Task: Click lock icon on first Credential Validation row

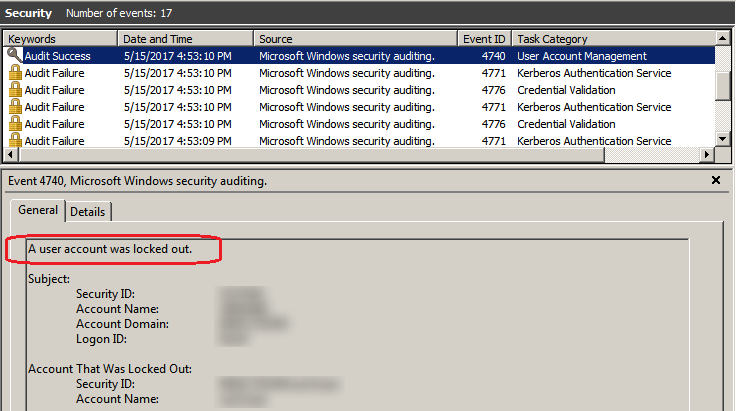Action: pos(14,90)
